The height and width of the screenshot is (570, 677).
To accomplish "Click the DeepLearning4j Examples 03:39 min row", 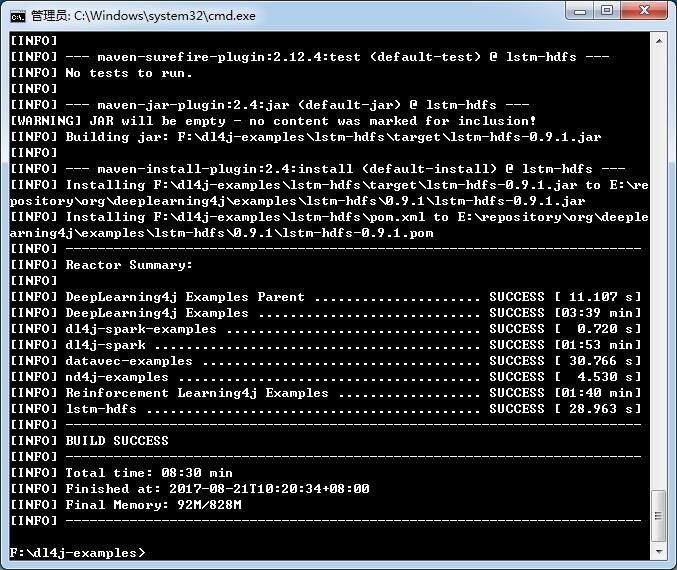I will point(326,313).
